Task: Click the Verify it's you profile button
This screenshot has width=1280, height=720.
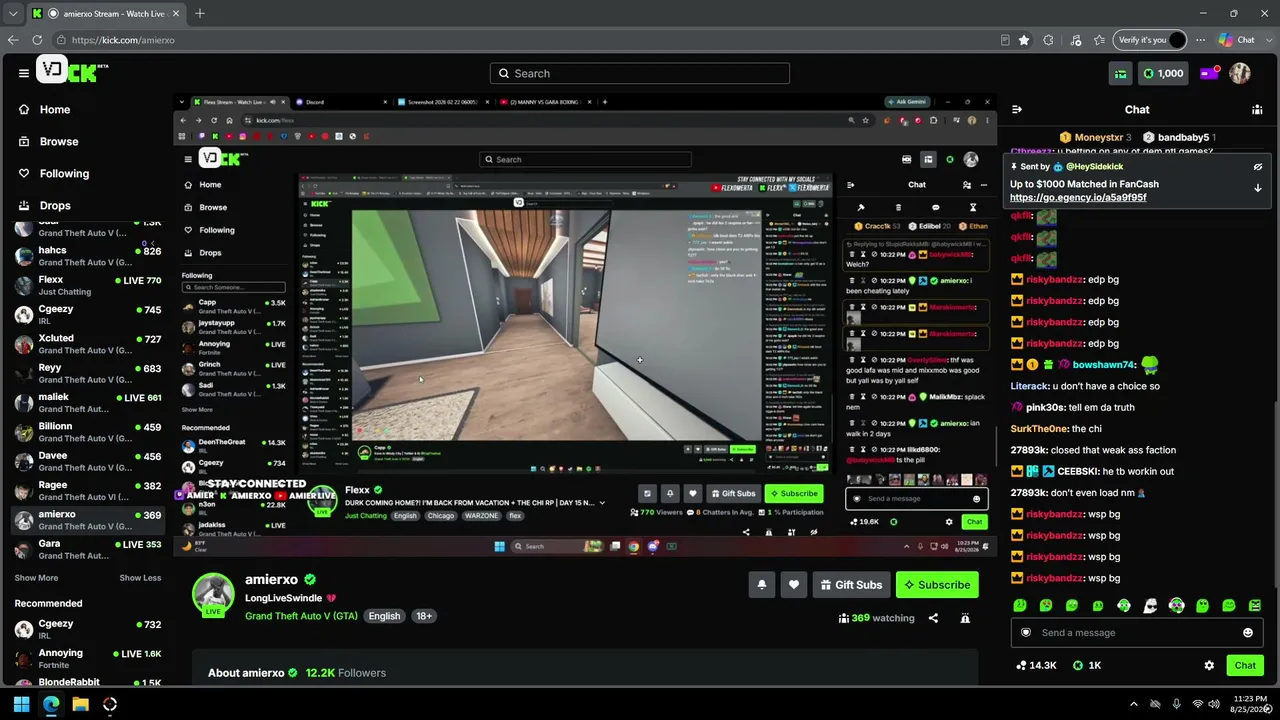Action: pos(1150,40)
